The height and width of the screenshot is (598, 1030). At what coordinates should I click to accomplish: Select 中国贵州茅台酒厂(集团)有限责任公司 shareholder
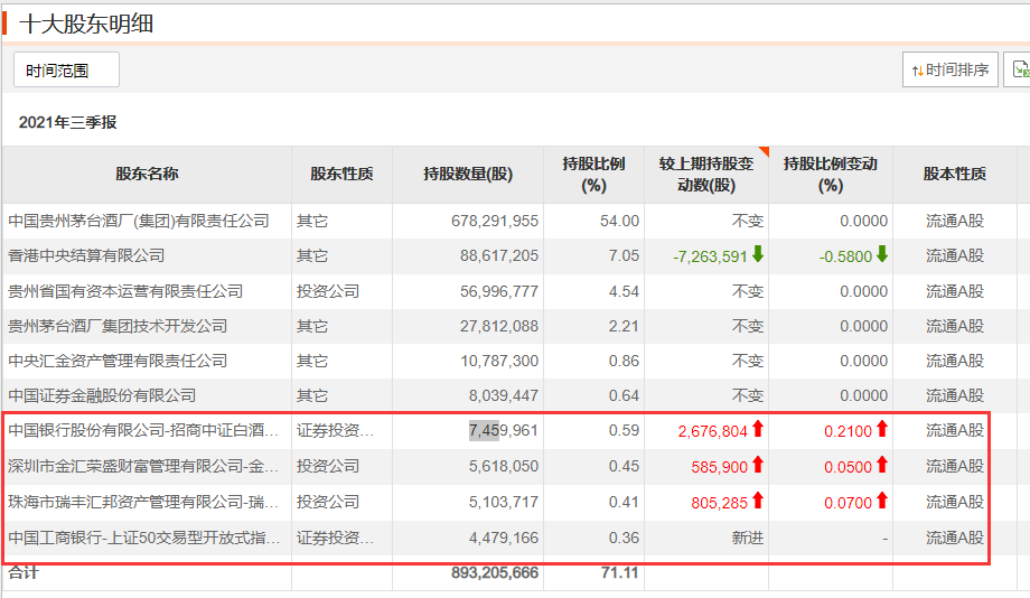[x=139, y=221]
